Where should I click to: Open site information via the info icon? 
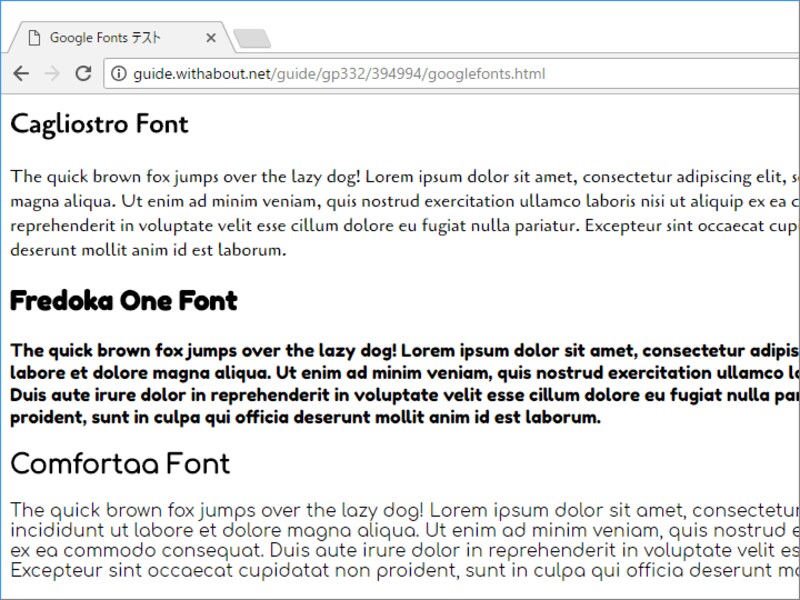[119, 72]
